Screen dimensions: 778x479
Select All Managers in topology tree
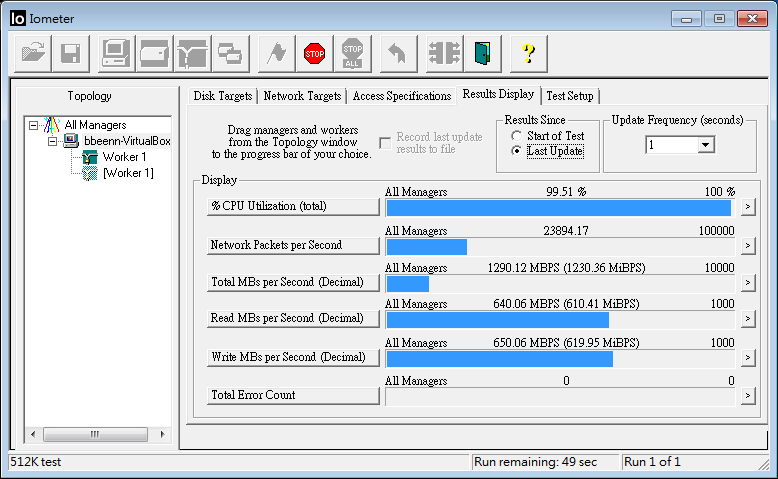[95, 125]
